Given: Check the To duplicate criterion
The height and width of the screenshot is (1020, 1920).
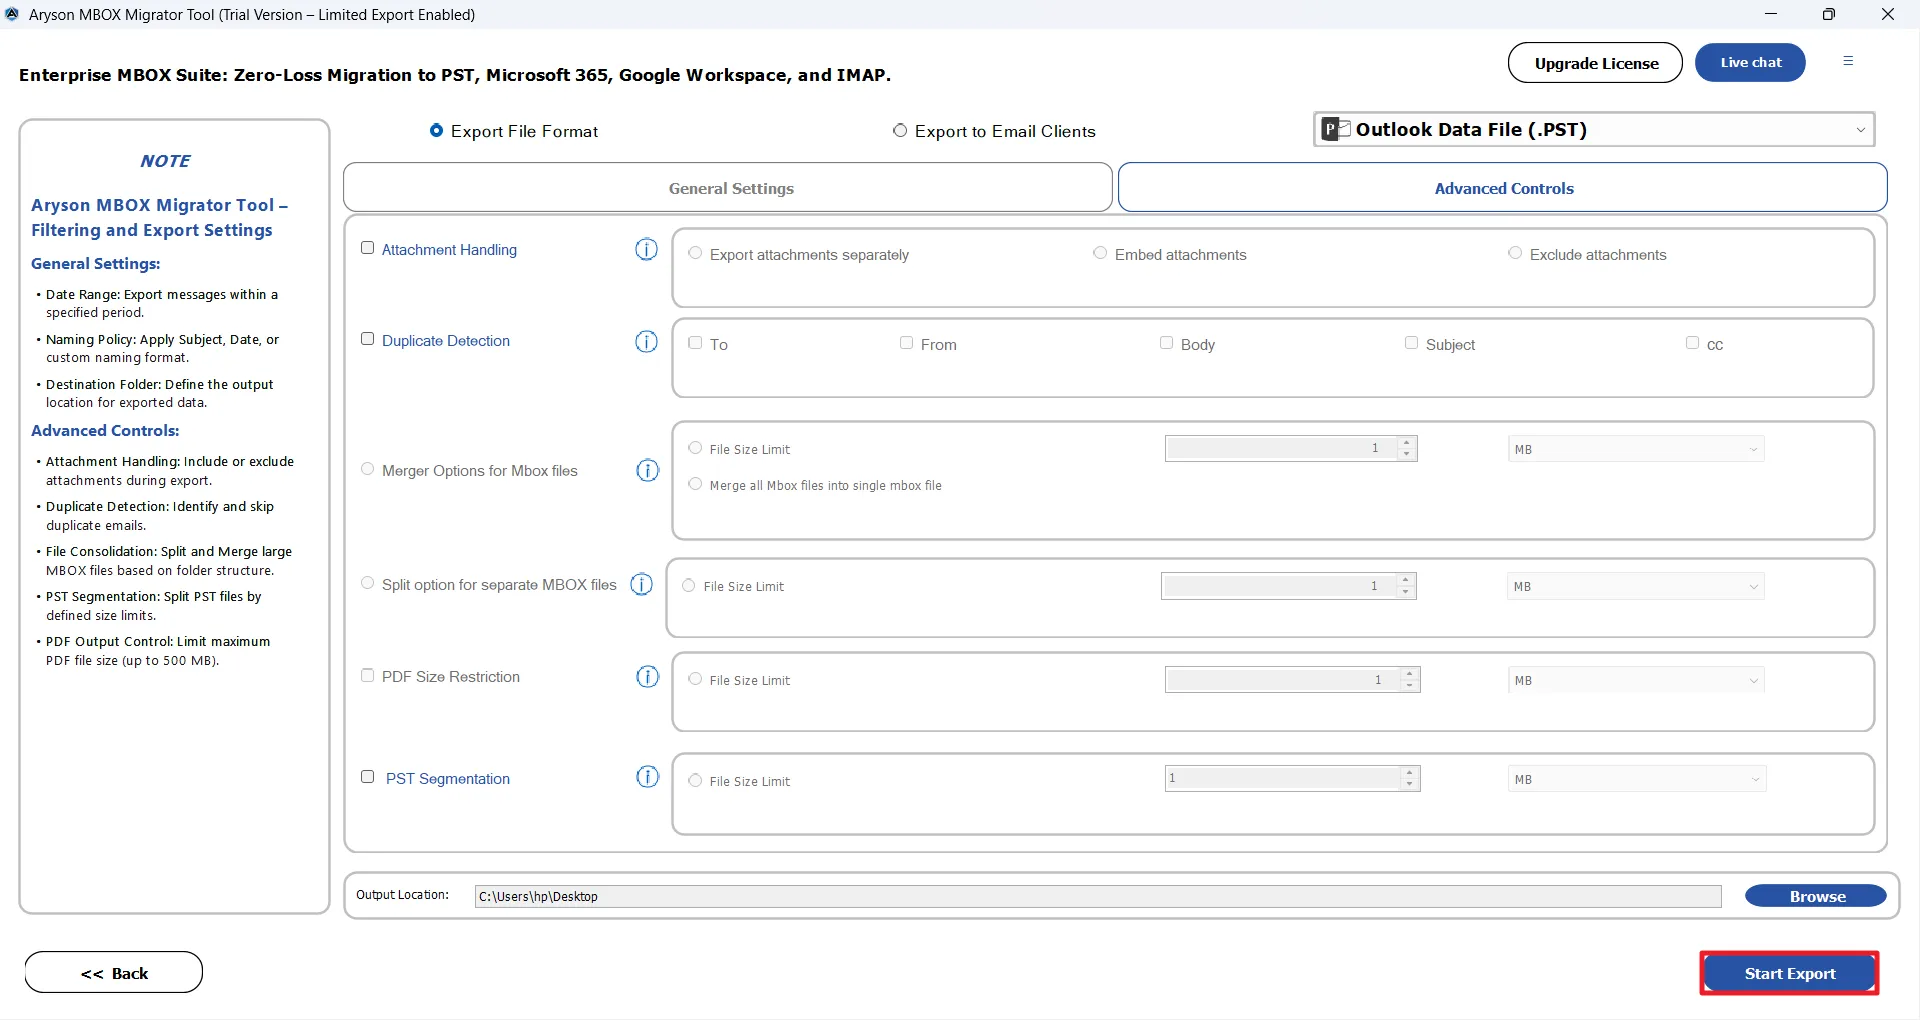Looking at the screenshot, I should click(695, 343).
